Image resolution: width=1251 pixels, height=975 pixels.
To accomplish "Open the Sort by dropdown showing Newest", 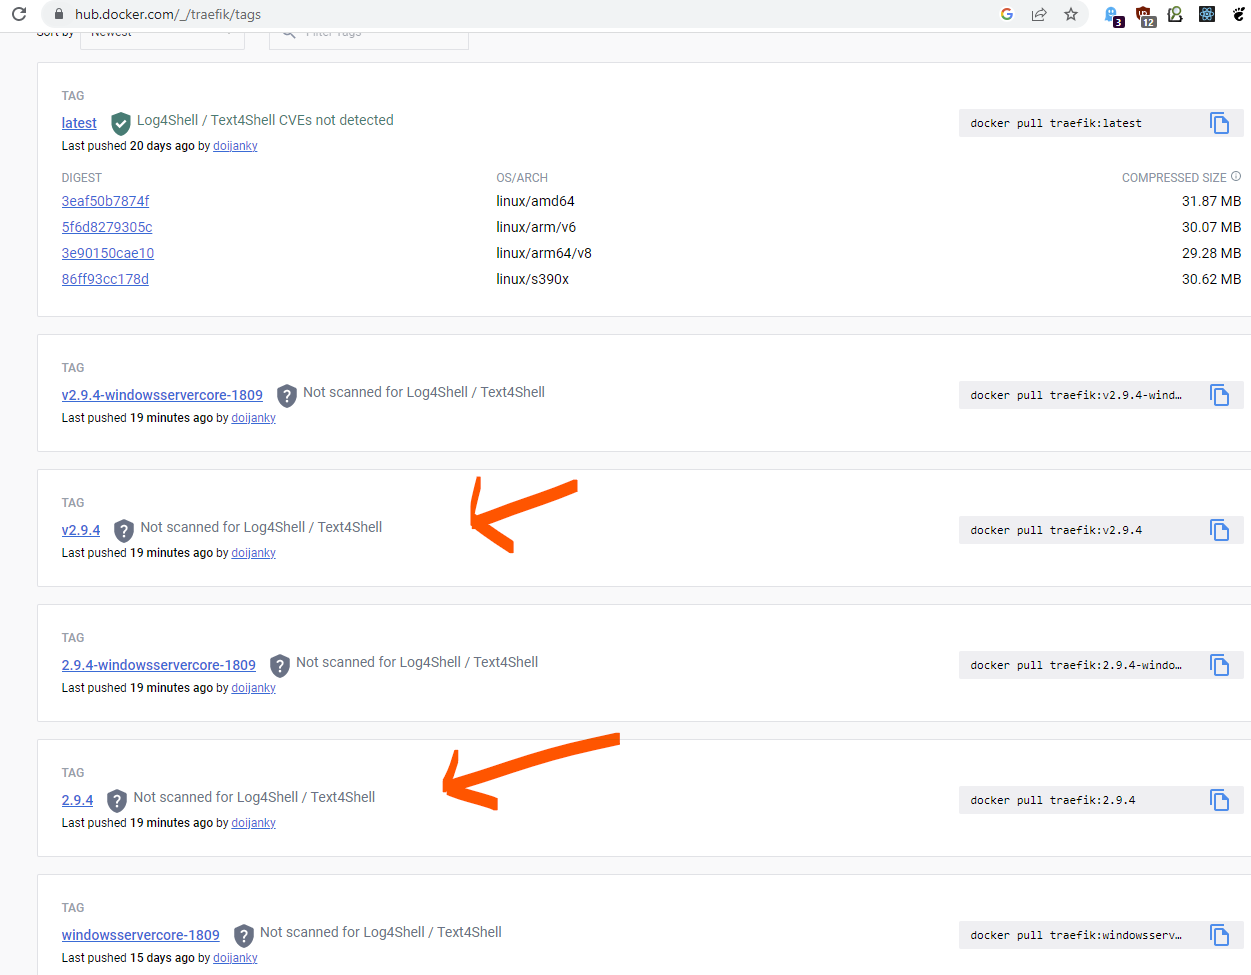I will point(162,31).
